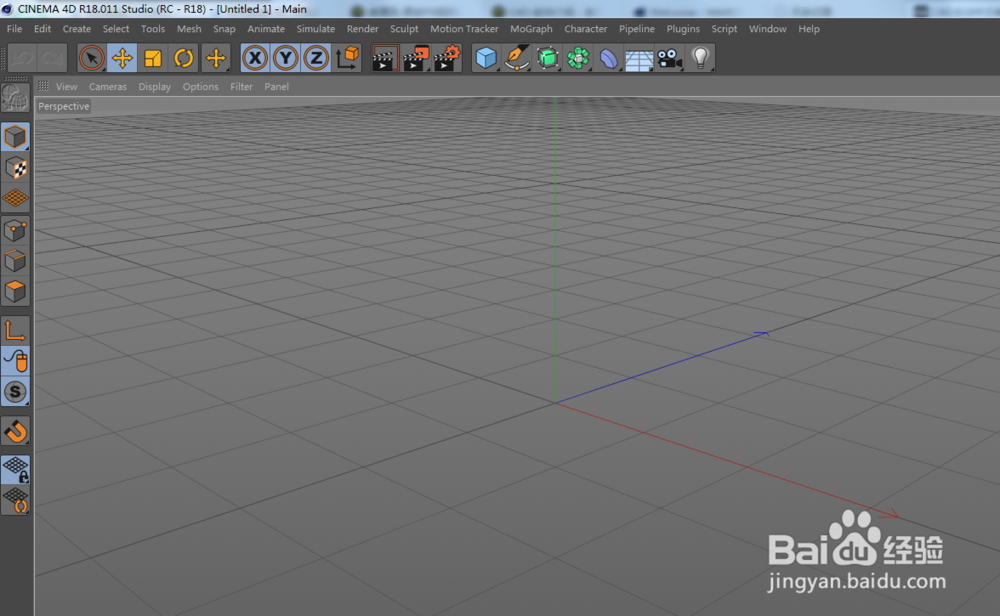Toggle Z axis lock
The width and height of the screenshot is (1000, 616).
click(316, 59)
